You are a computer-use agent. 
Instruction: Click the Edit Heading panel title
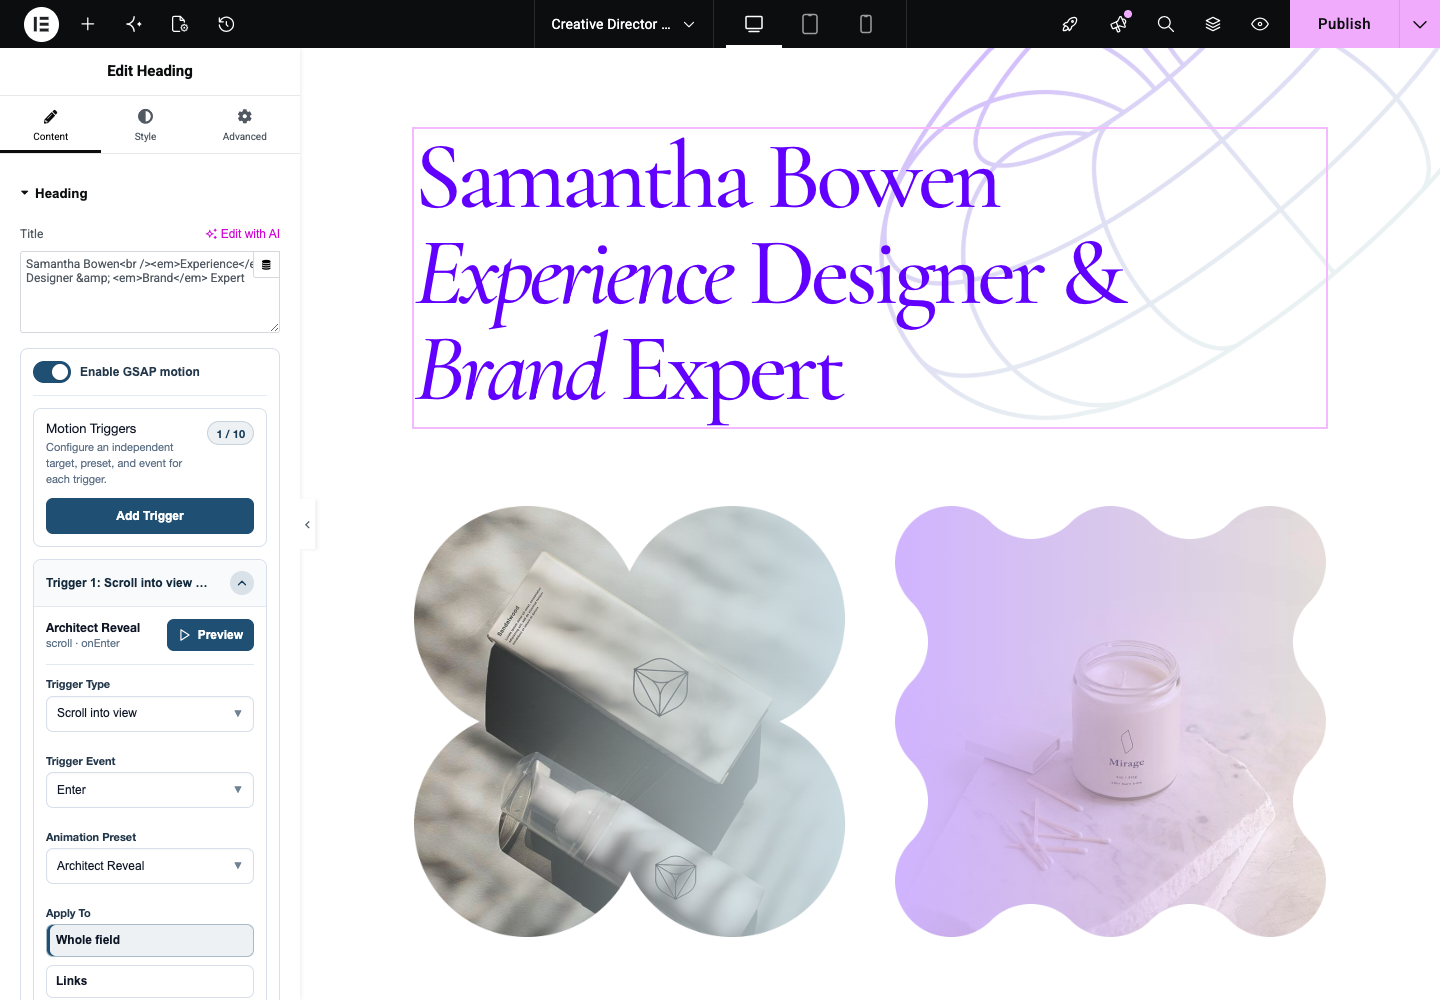click(150, 71)
